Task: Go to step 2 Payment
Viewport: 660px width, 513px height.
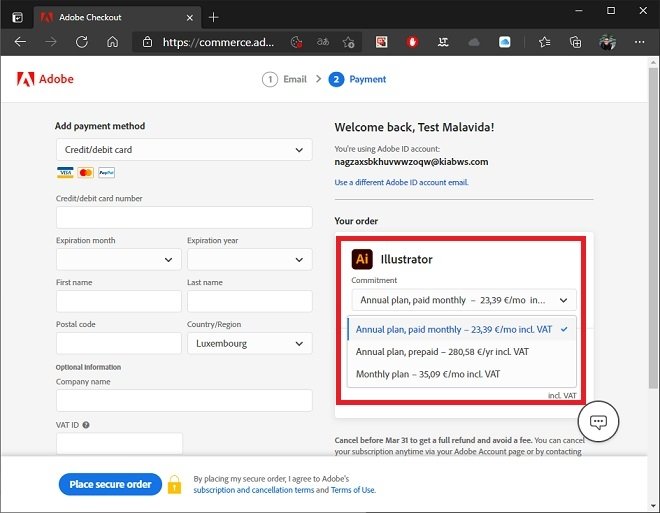Action: 357,79
